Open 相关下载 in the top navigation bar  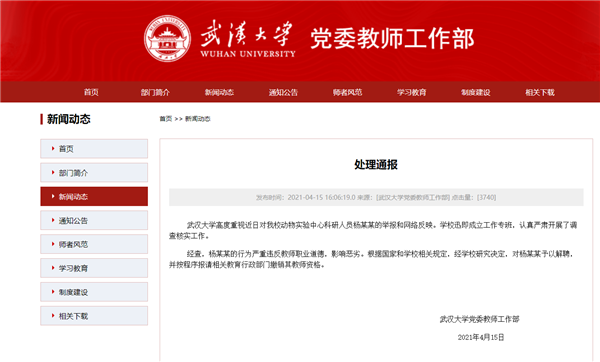pyautogui.click(x=540, y=92)
